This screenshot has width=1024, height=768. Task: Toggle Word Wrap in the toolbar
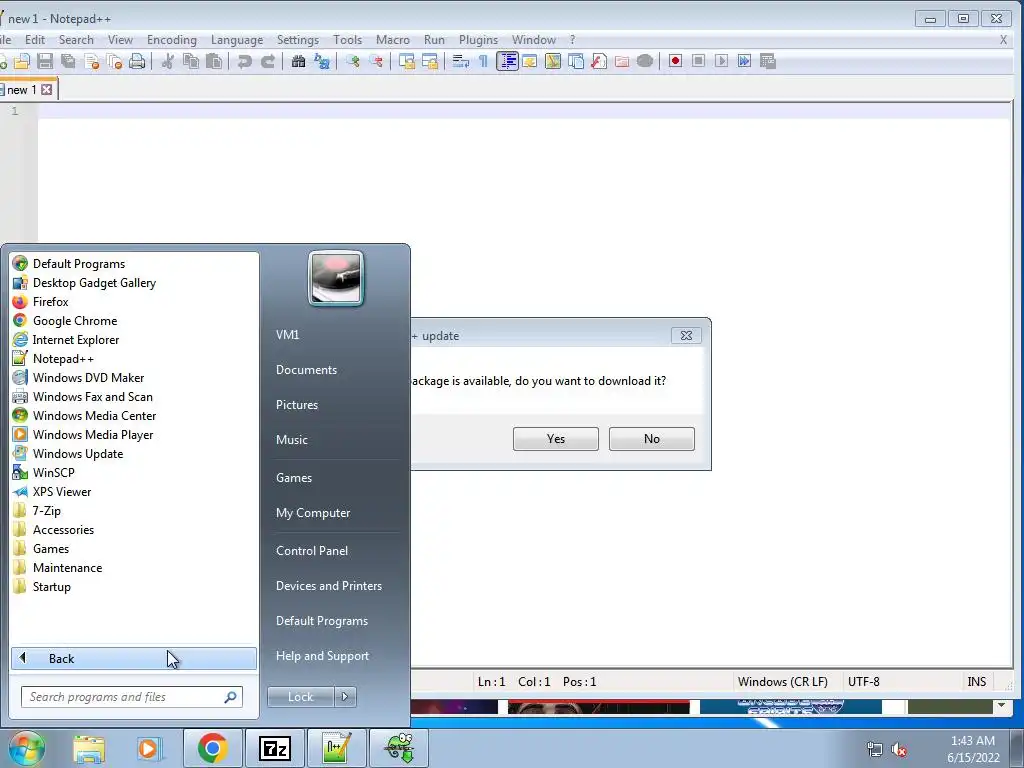tap(460, 61)
